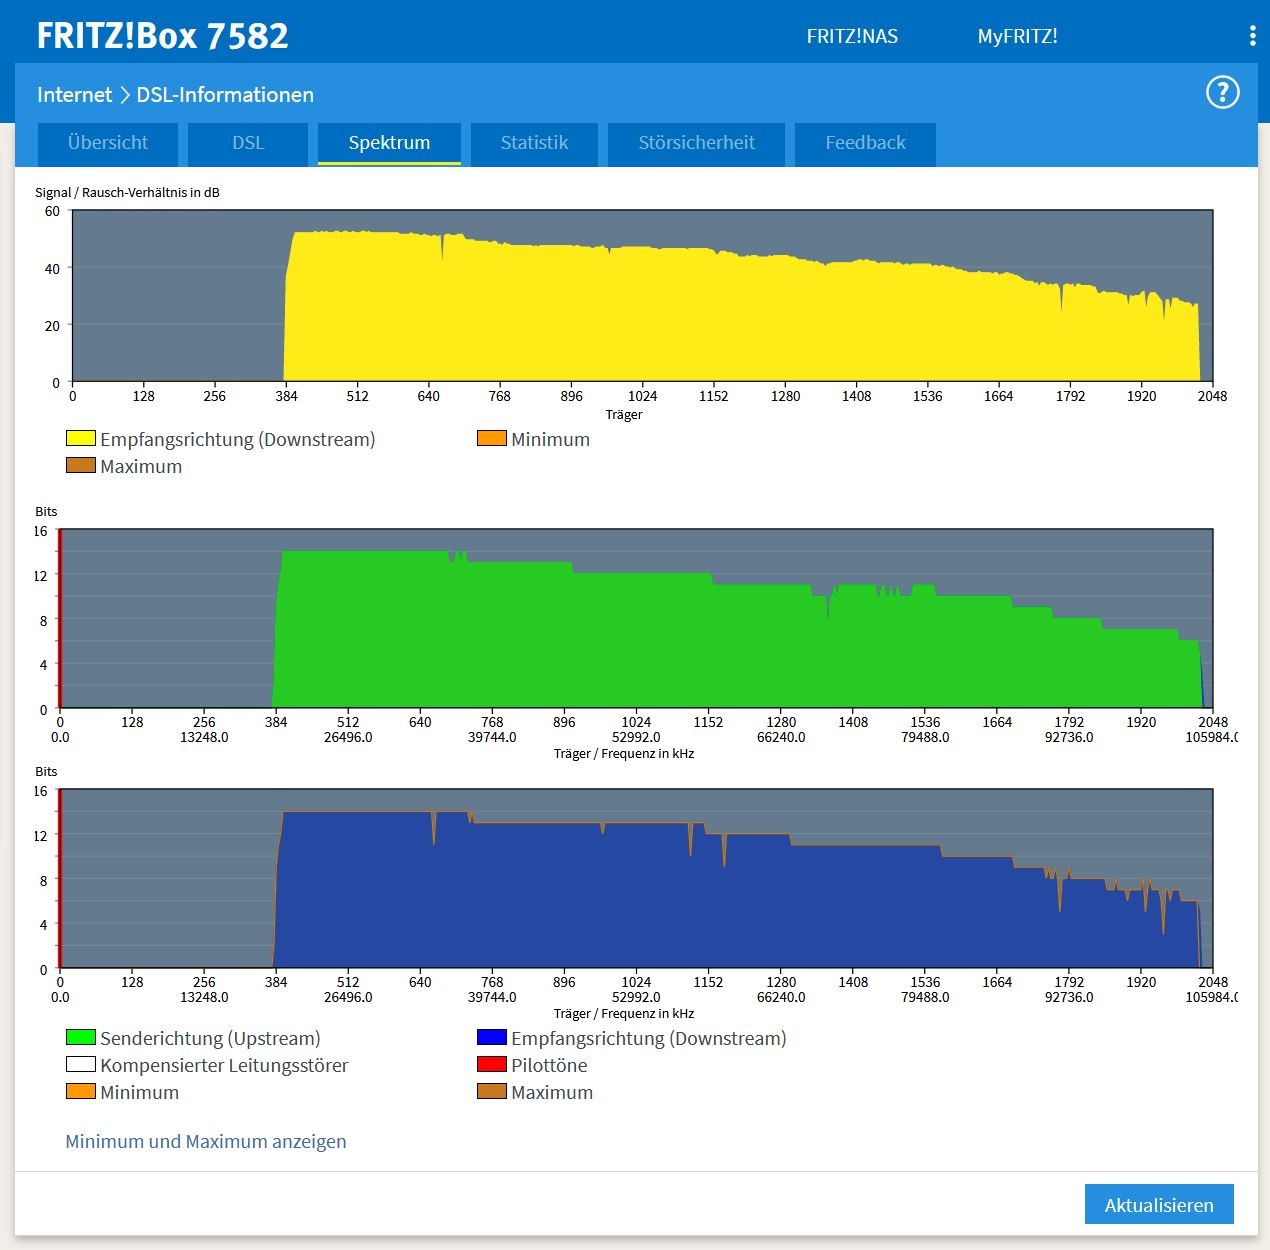Select the Spektrum tab
1270x1250 pixels.
(389, 143)
